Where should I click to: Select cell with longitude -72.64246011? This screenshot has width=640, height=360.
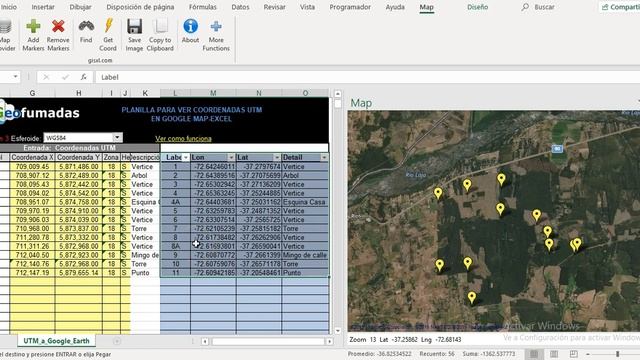click(213, 167)
